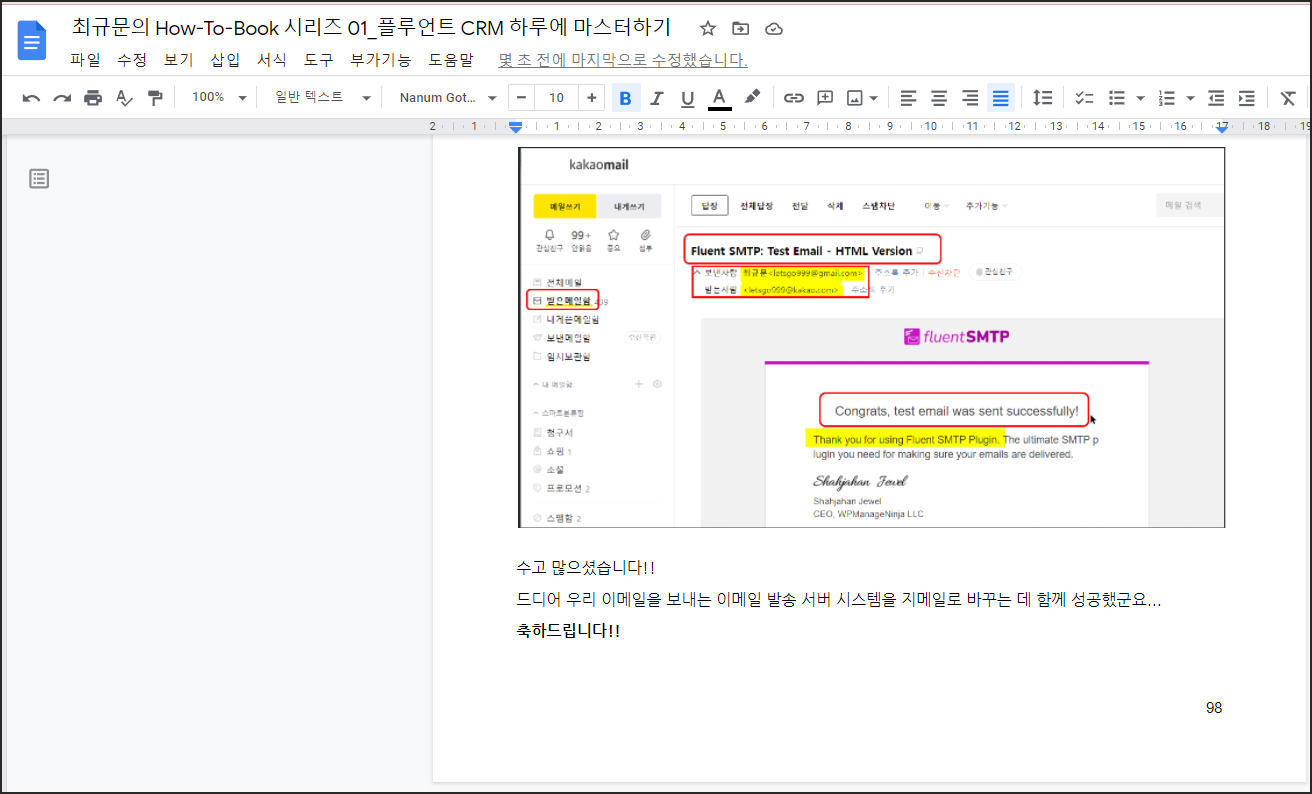This screenshot has height=794, width=1312.
Task: Open the line spacing options
Action: pyautogui.click(x=1042, y=98)
